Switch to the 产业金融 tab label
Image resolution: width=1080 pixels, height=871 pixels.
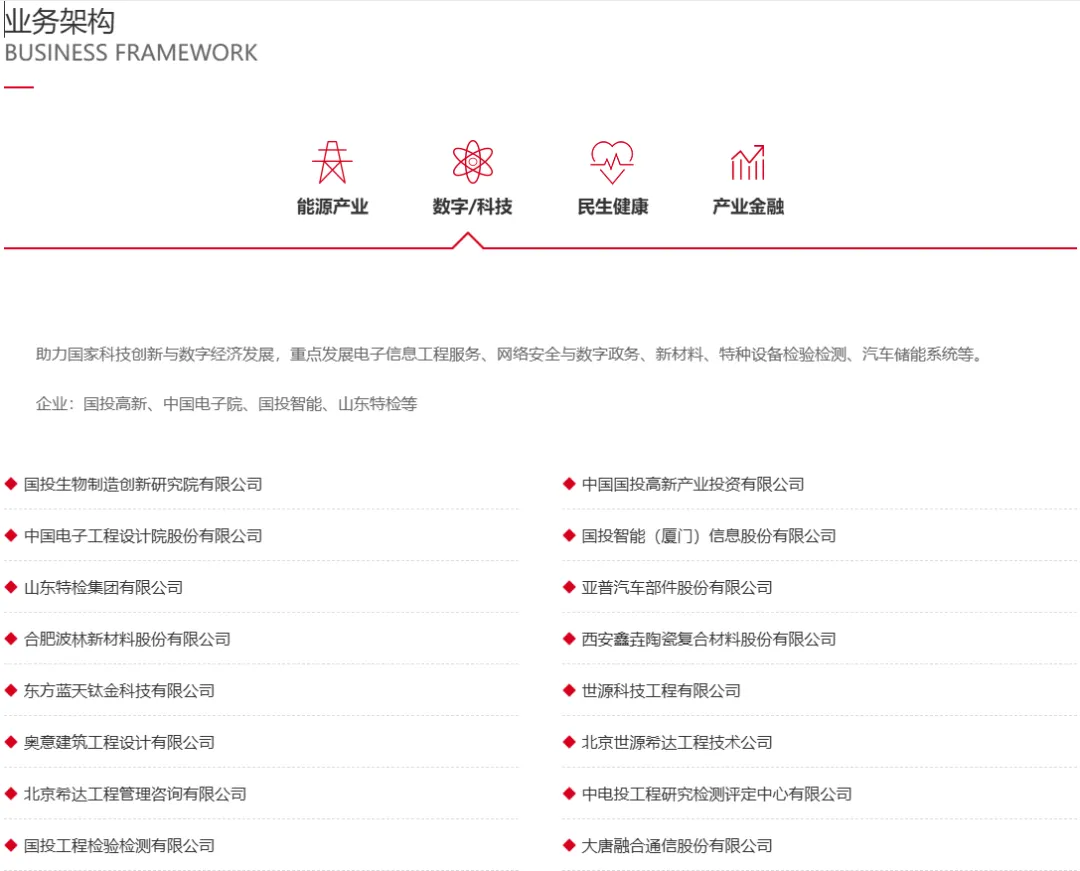[x=748, y=206]
